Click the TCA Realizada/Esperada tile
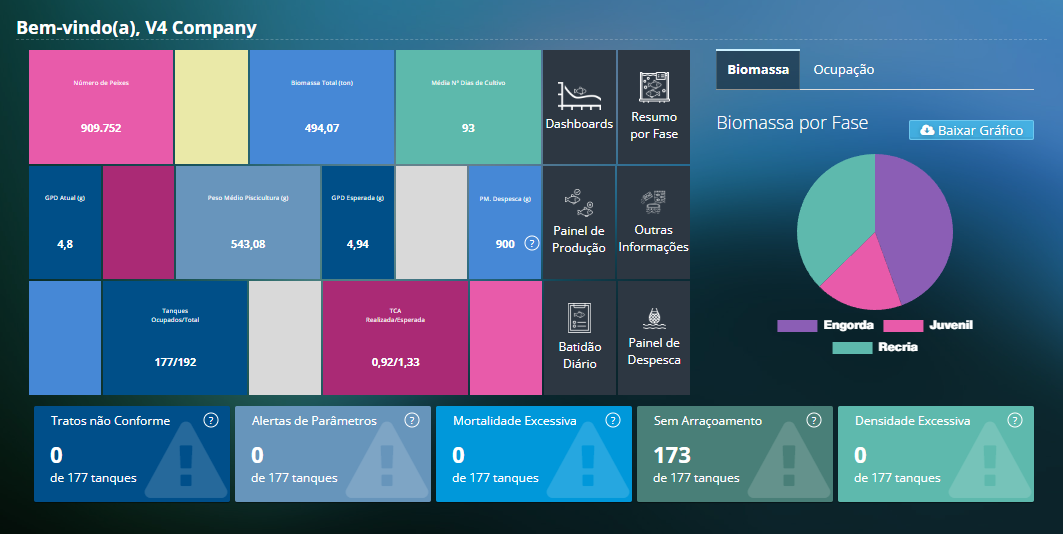Image resolution: width=1063 pixels, height=534 pixels. [395, 338]
